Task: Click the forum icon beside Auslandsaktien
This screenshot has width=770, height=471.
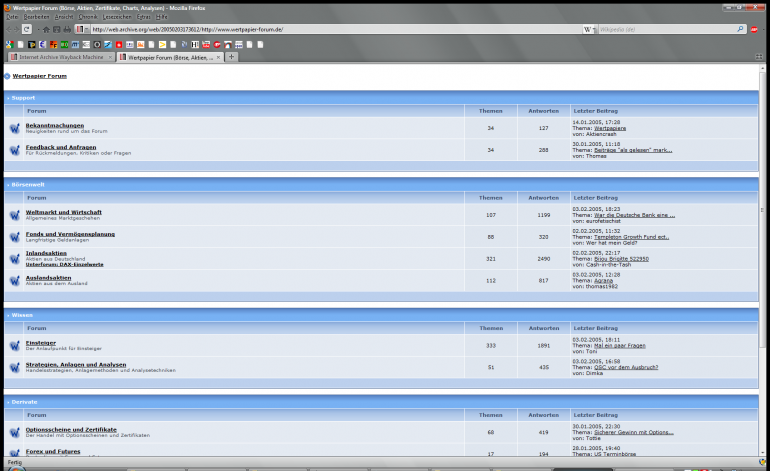Action: coord(15,280)
